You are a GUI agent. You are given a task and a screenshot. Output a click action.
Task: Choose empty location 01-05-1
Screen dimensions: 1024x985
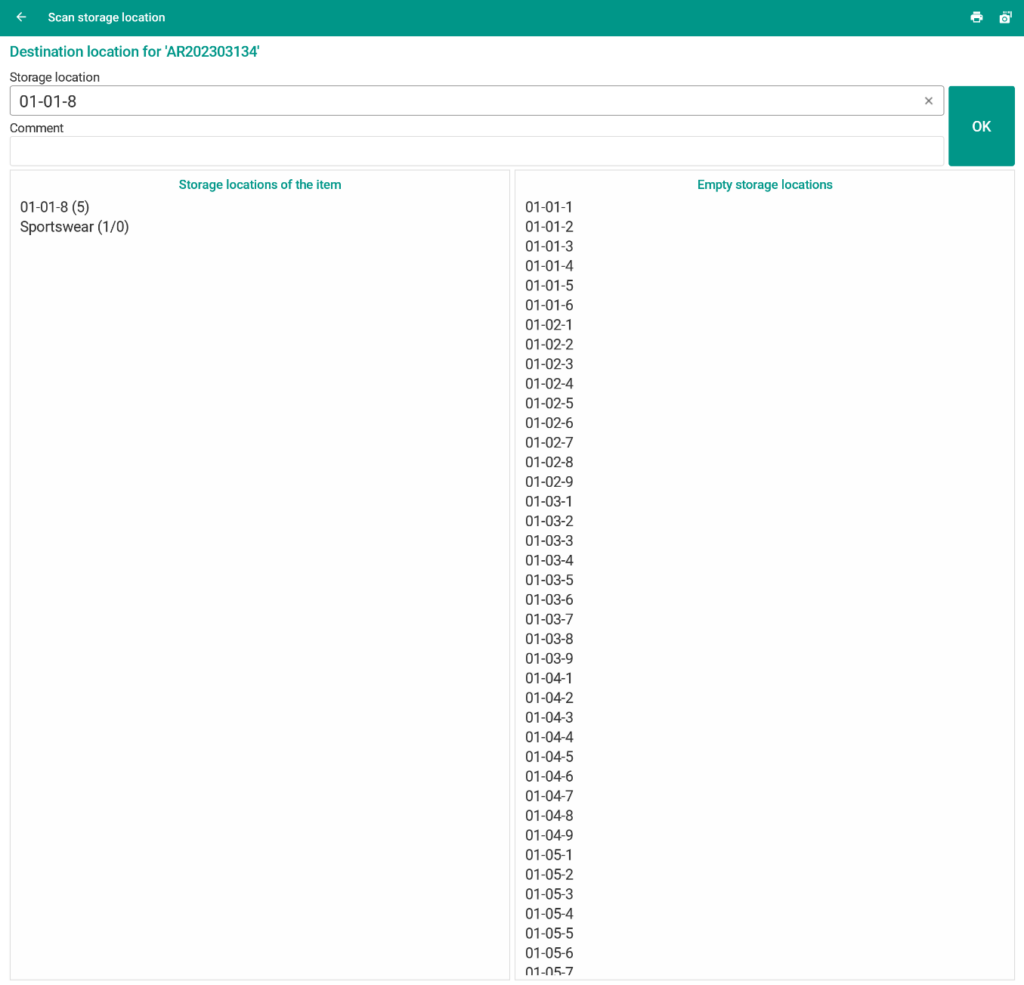point(549,855)
